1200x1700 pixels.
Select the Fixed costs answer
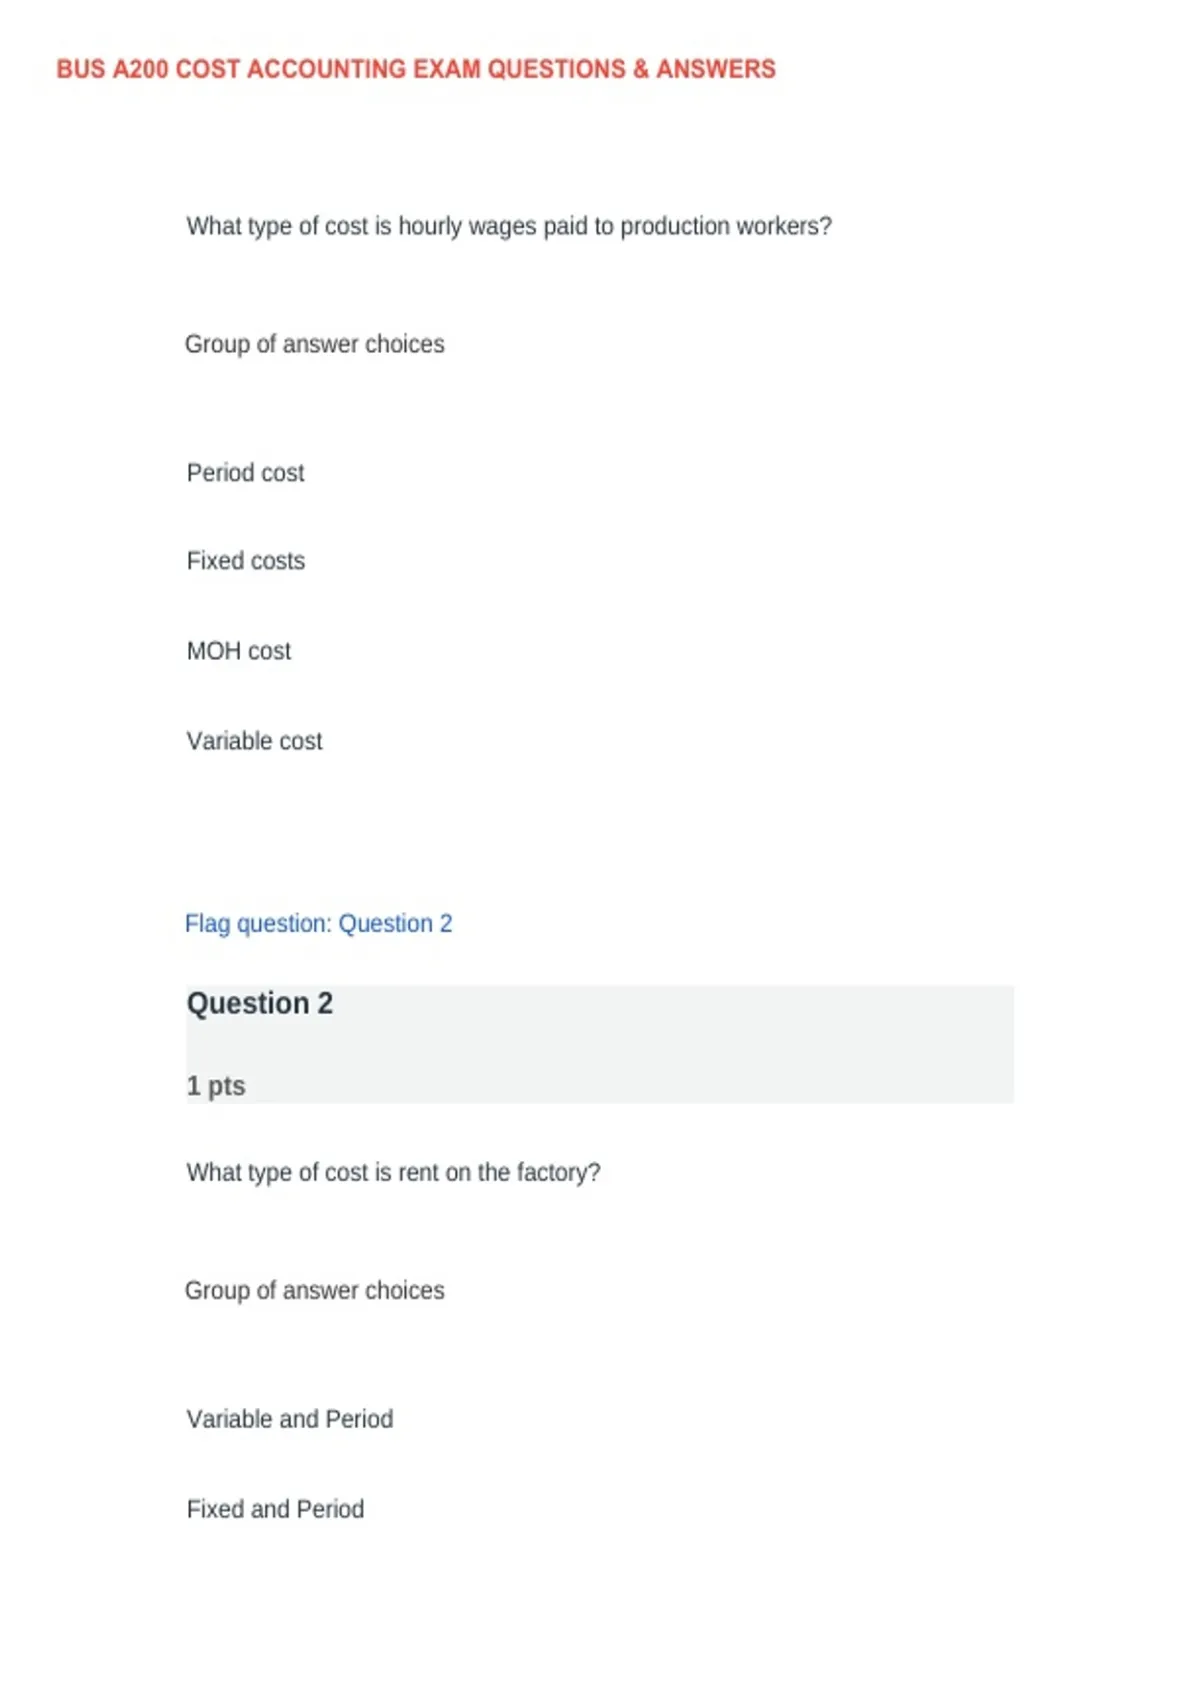[245, 561]
